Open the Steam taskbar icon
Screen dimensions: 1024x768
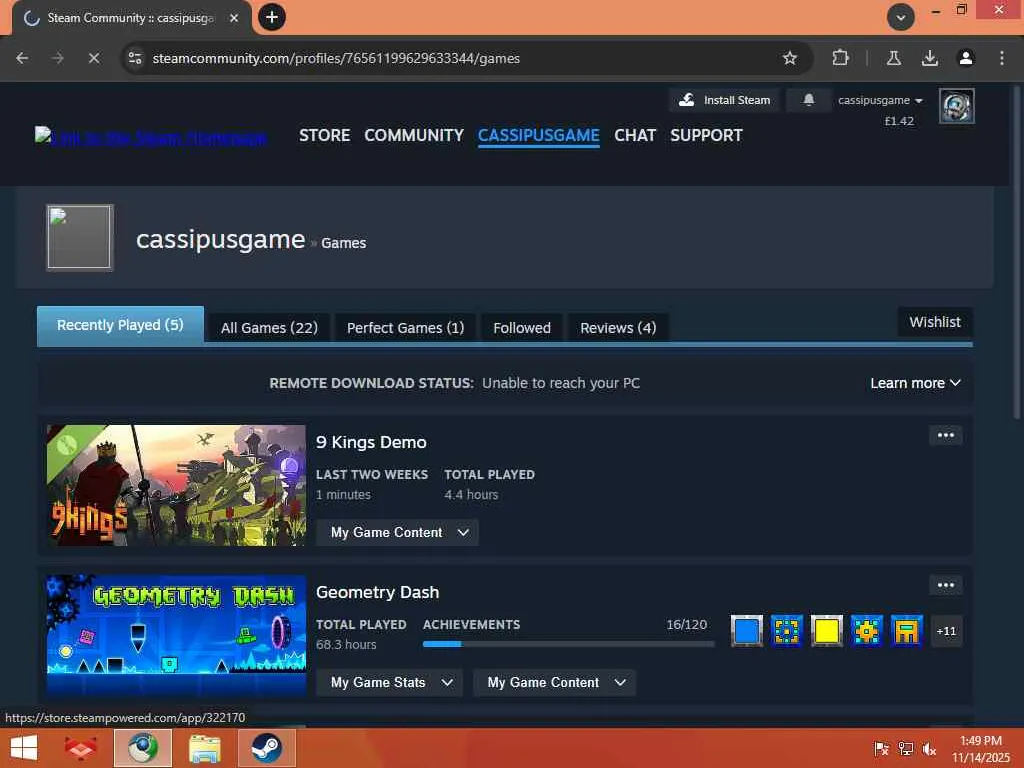266,748
